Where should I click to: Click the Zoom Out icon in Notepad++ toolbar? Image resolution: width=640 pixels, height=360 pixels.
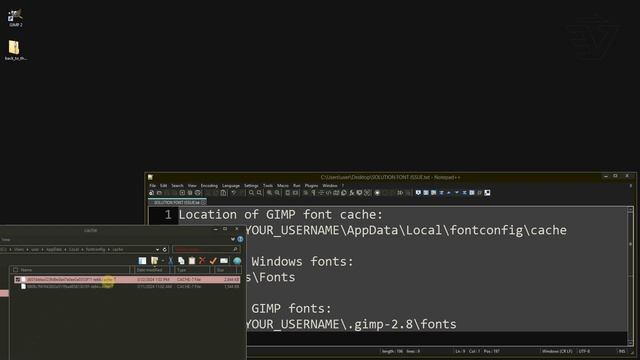pyautogui.click(x=277, y=193)
